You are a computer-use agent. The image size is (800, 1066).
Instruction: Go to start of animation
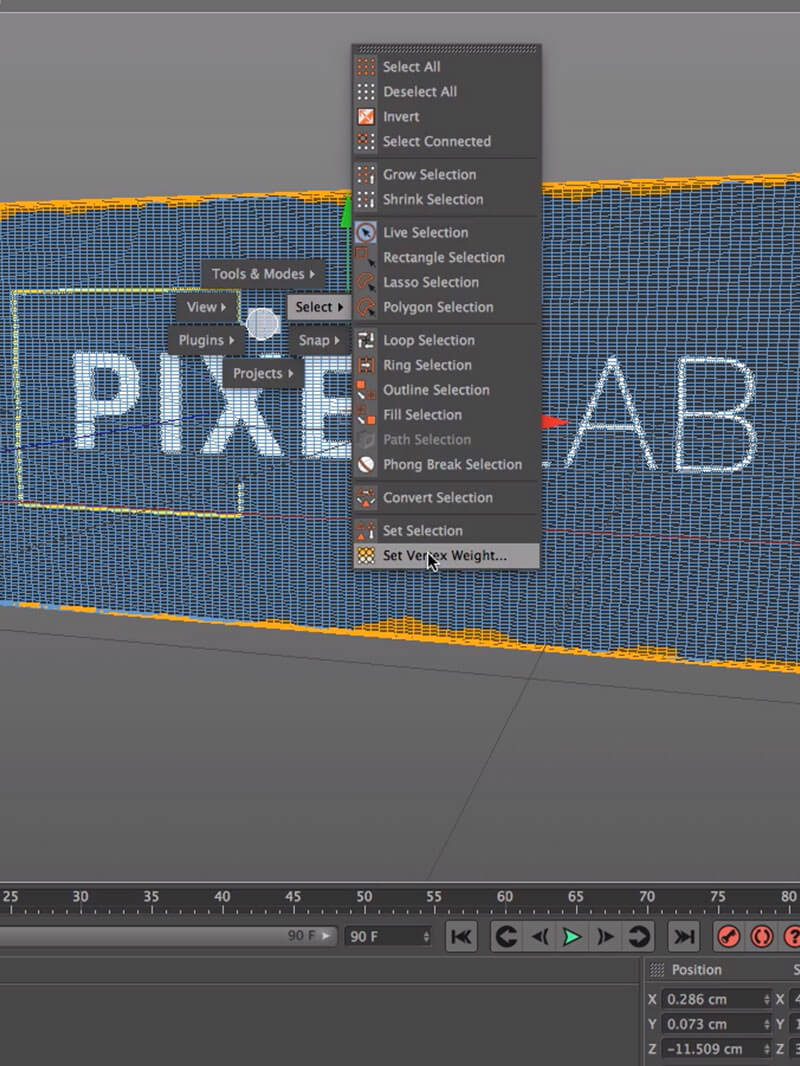[x=461, y=937]
